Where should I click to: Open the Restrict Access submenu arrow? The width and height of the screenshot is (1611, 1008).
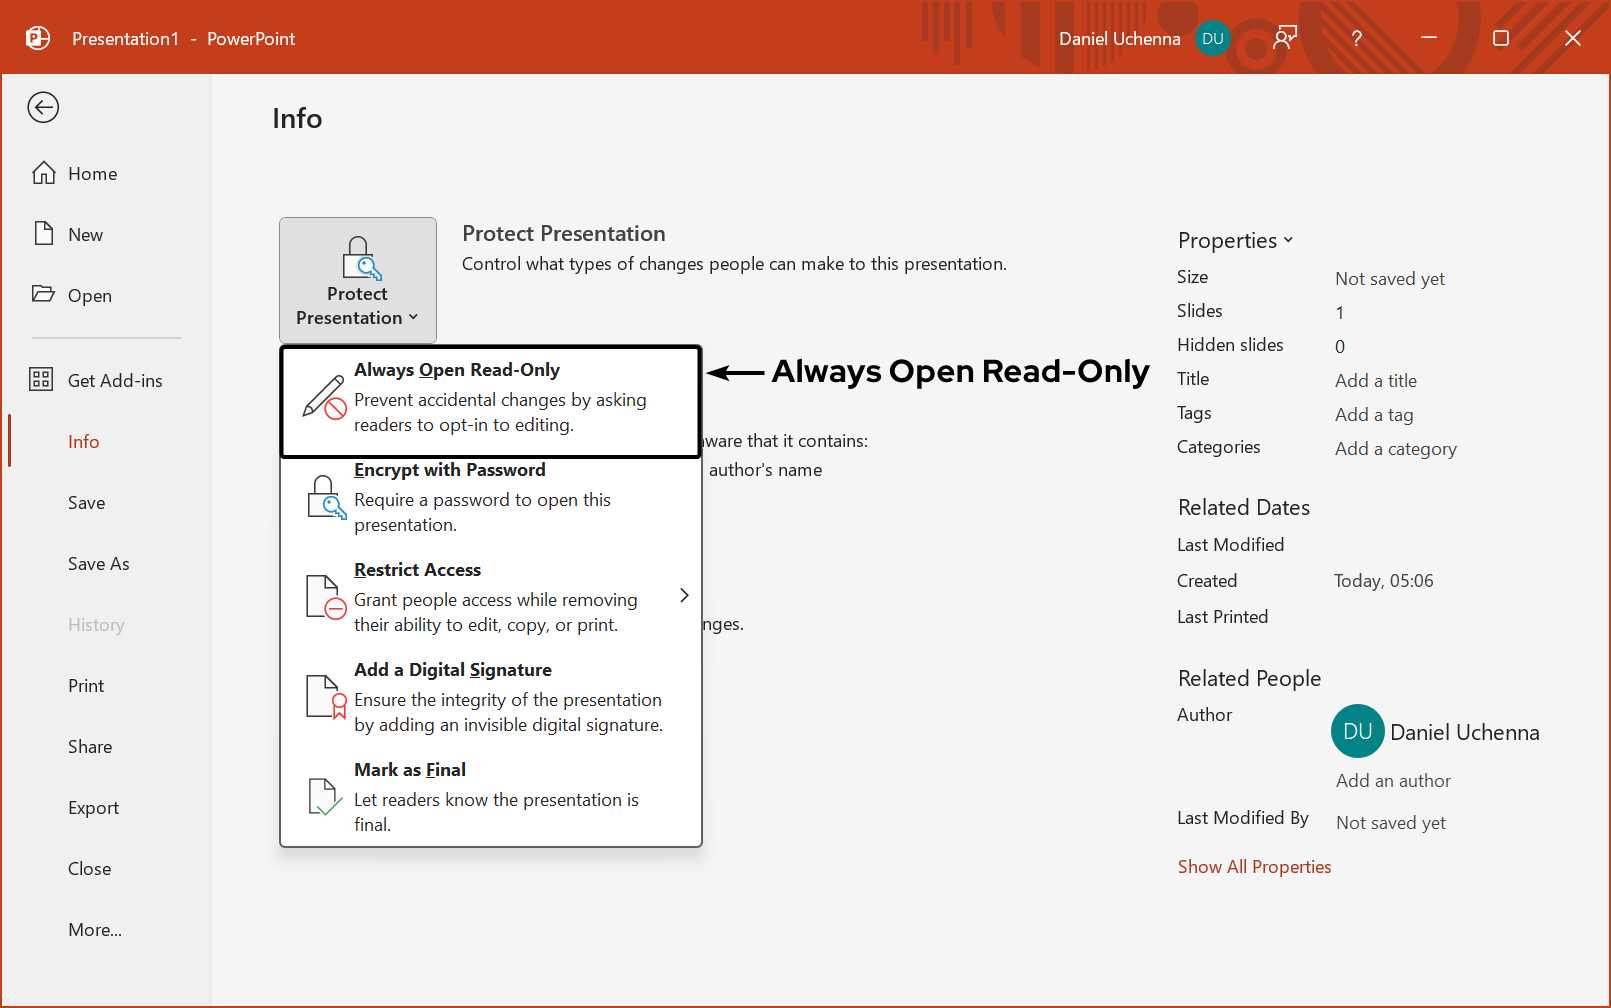pyautogui.click(x=684, y=595)
